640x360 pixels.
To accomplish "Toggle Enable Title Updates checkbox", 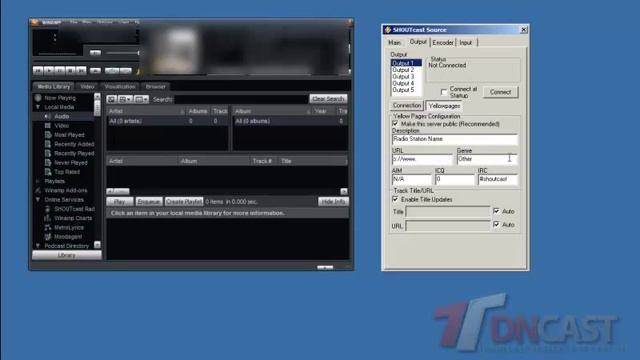I will pyautogui.click(x=395, y=199).
